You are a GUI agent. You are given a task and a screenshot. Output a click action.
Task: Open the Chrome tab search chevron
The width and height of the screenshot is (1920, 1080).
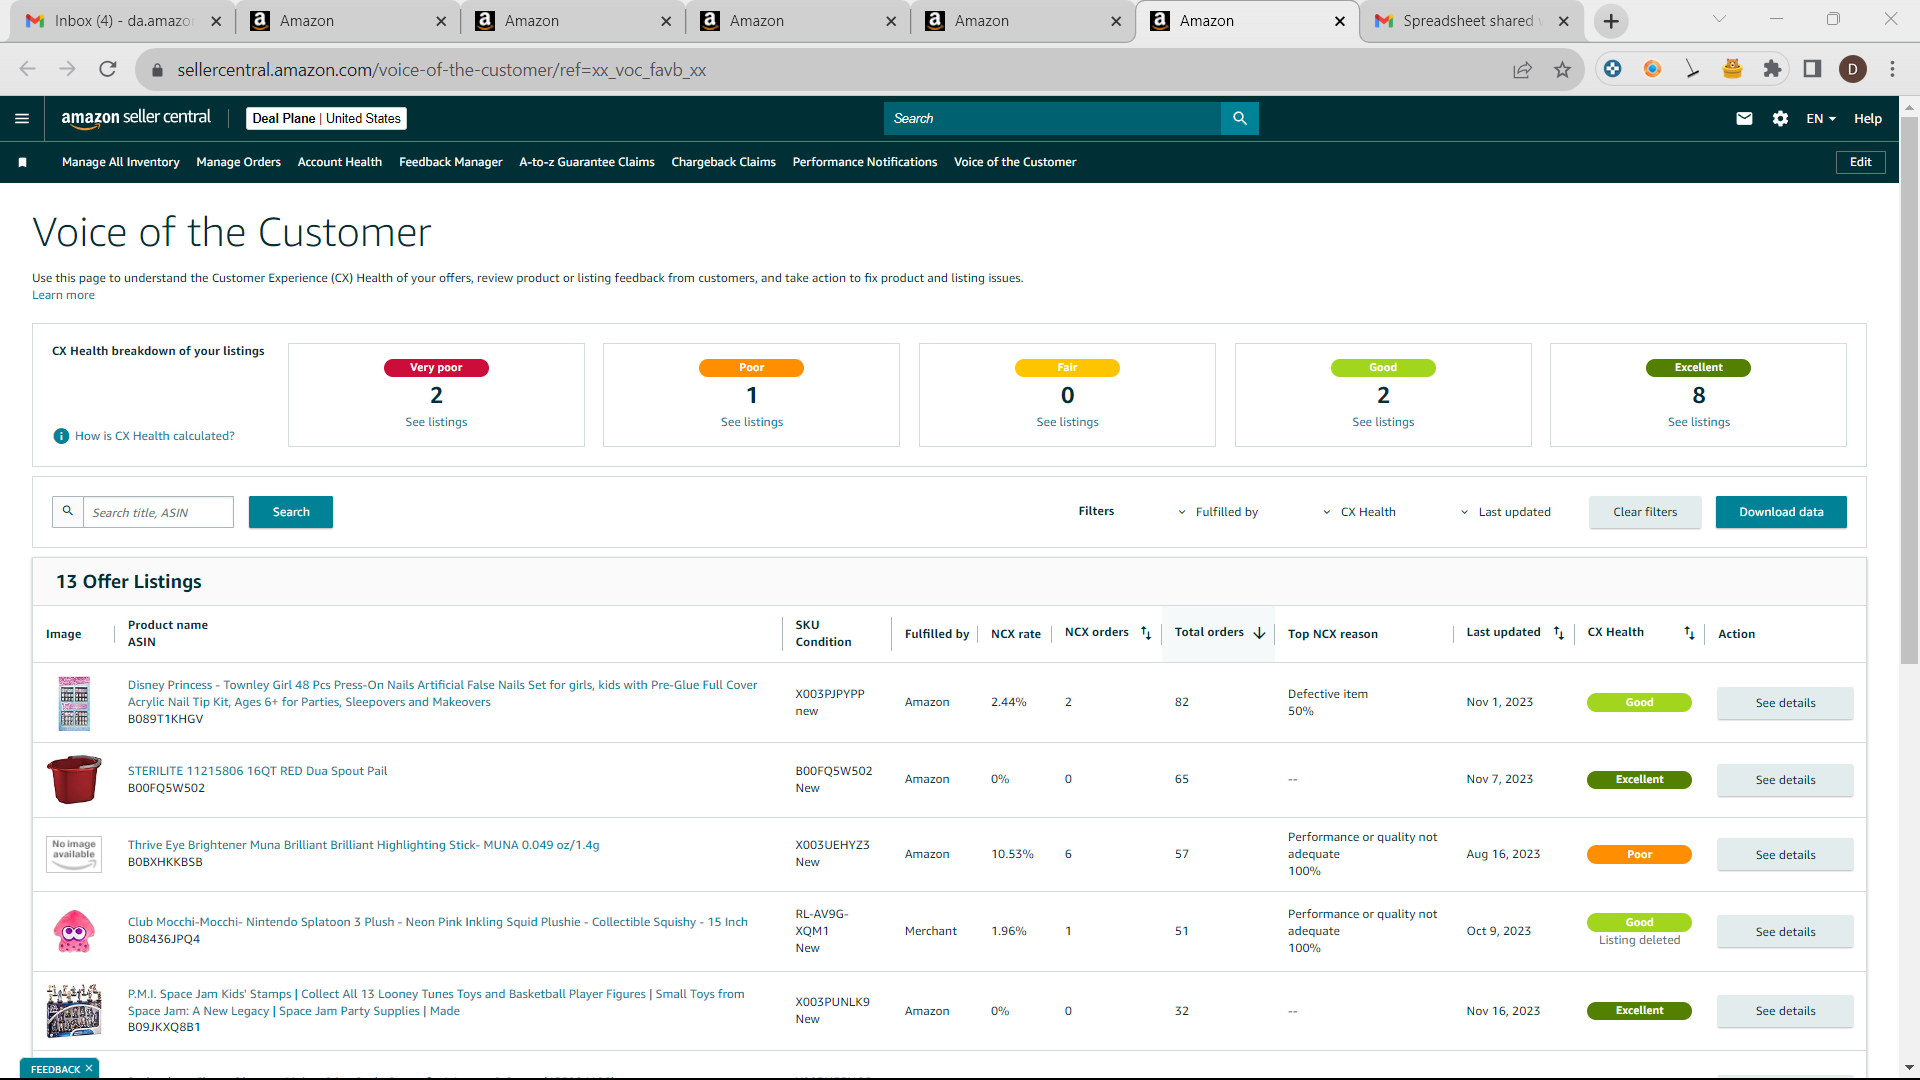tap(1719, 19)
